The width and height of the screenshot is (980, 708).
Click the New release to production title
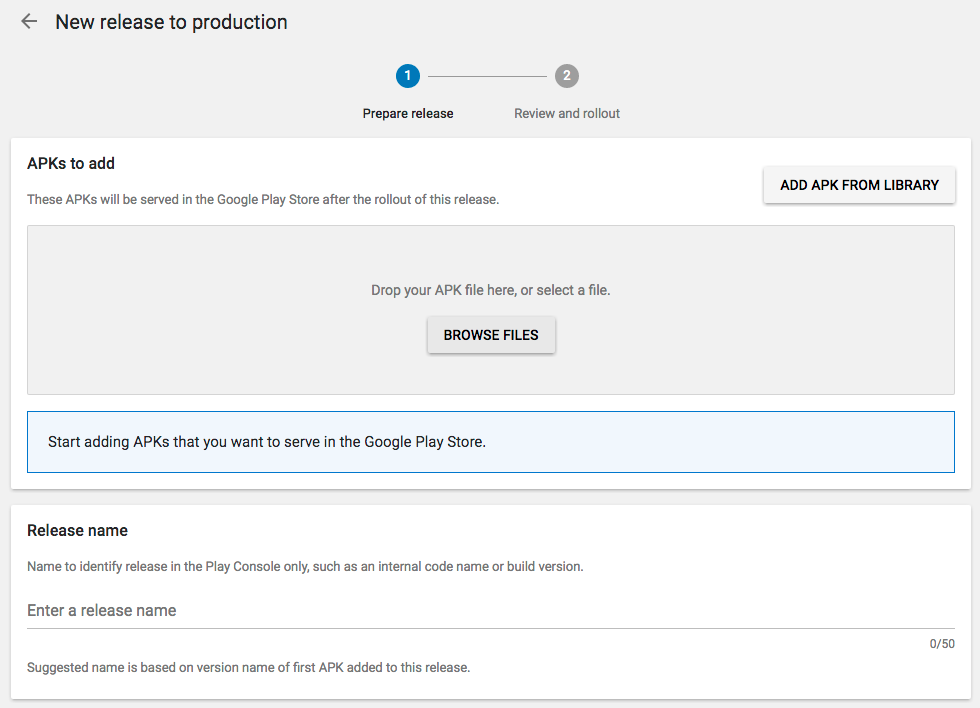point(171,22)
